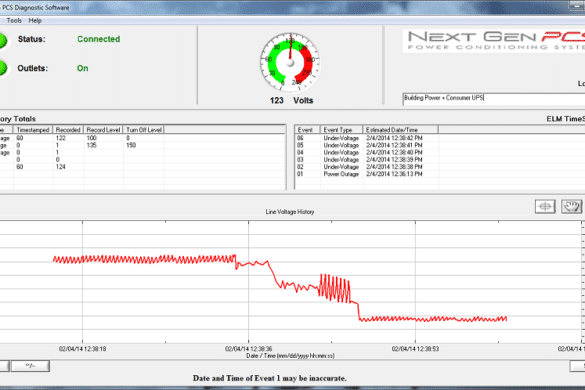Click the Outlets On status text
Screen dimensions: 585x390
(x=82, y=68)
